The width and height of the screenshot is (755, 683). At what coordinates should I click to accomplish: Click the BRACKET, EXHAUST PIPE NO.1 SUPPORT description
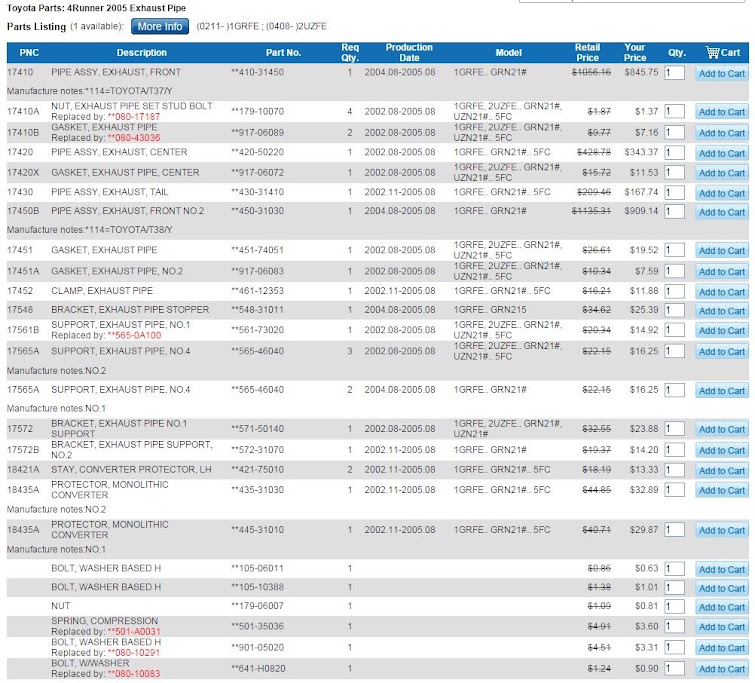coord(119,429)
